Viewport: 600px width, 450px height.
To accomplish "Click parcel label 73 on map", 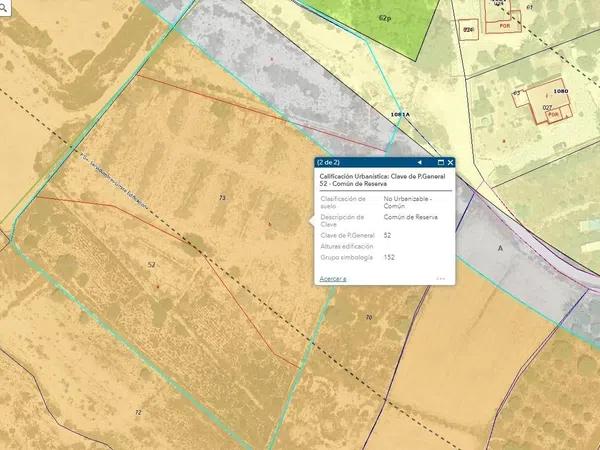I will click(222, 199).
